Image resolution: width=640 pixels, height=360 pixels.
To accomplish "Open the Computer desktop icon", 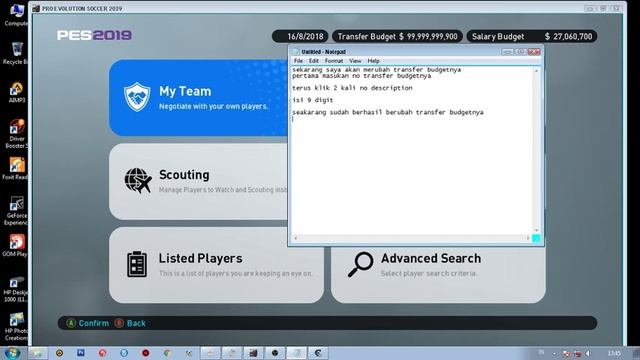I will click(16, 13).
